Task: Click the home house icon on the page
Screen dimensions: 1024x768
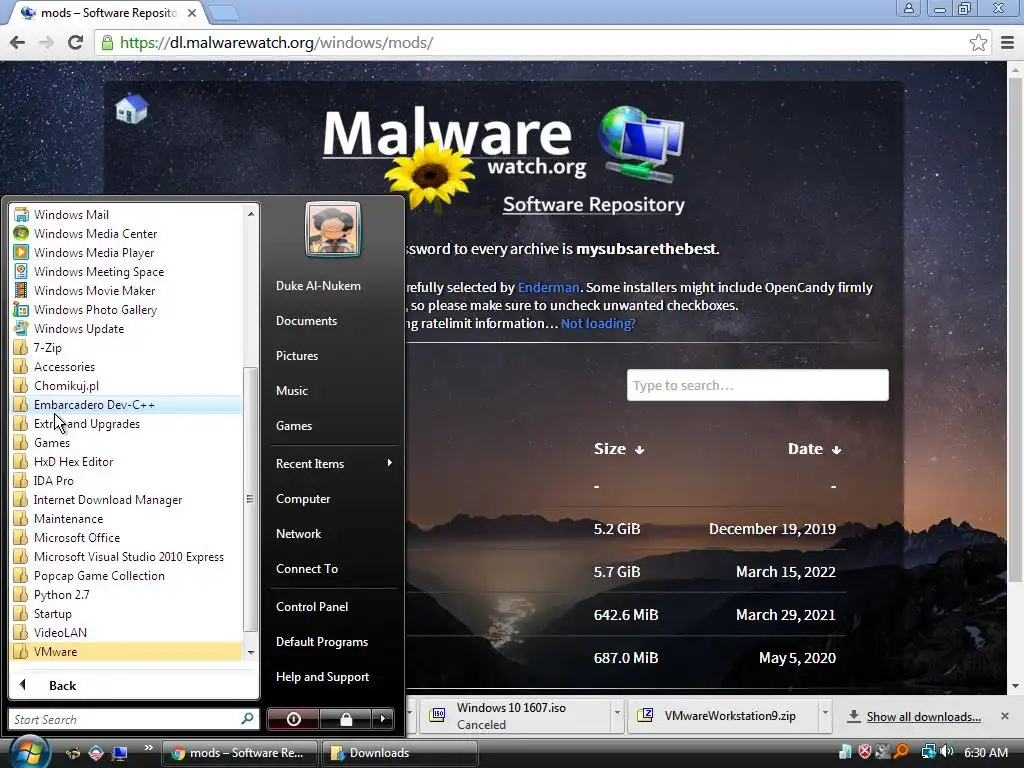Action: pyautogui.click(x=131, y=108)
